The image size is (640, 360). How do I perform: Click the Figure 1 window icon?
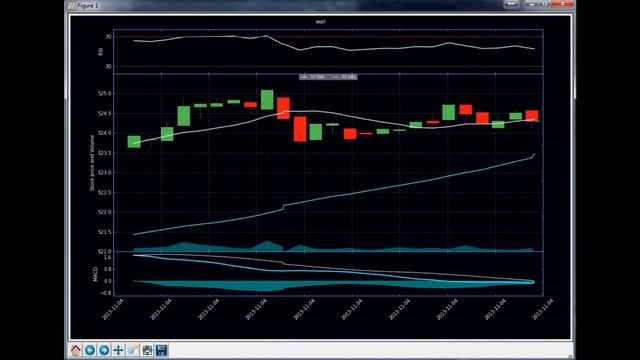71,5
